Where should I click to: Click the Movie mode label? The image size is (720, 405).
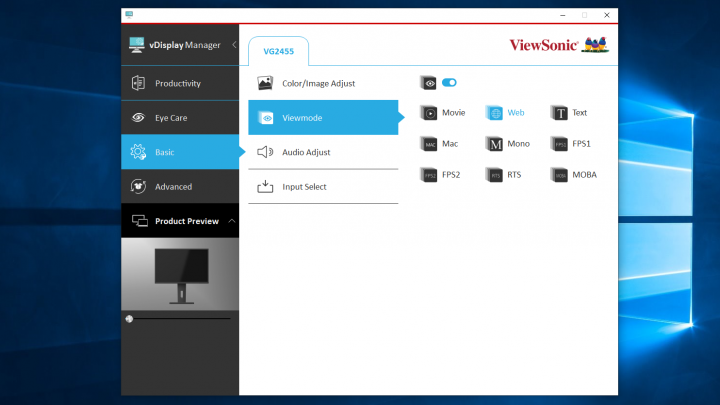(453, 112)
